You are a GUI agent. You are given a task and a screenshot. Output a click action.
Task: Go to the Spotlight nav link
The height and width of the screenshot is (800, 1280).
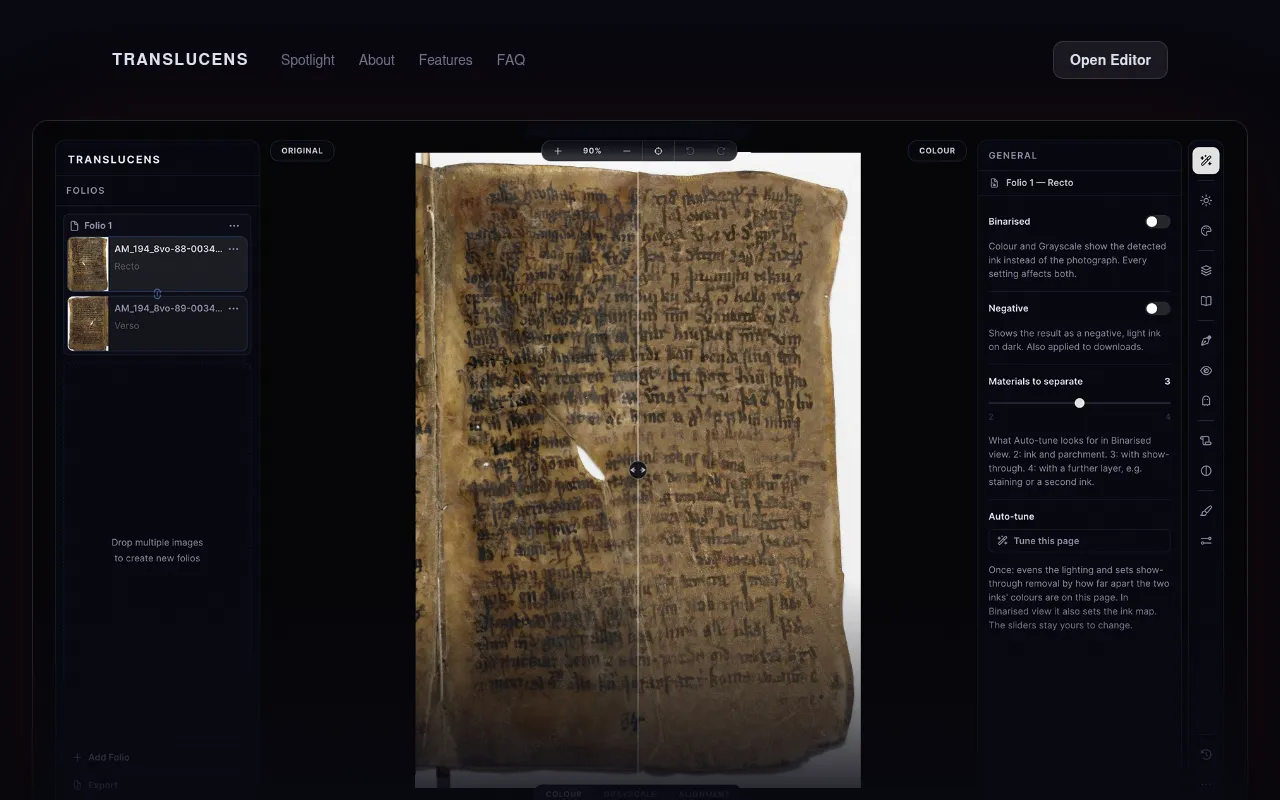(x=308, y=60)
